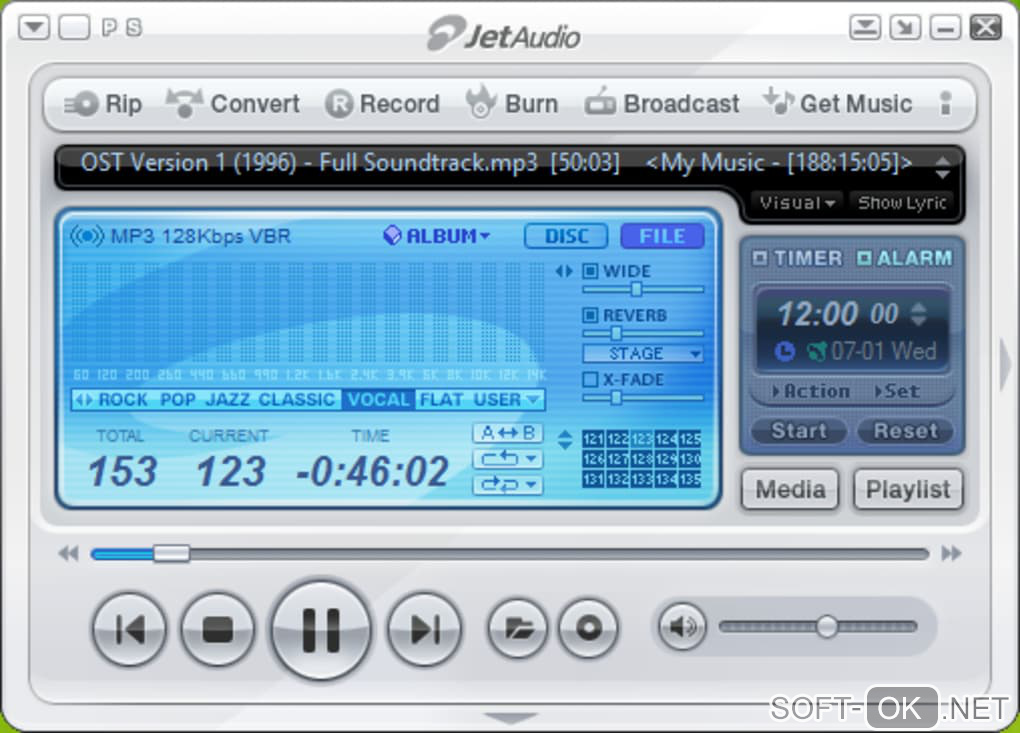Open the Convert audio tool
Screen dimensions: 1020x733
point(233,103)
